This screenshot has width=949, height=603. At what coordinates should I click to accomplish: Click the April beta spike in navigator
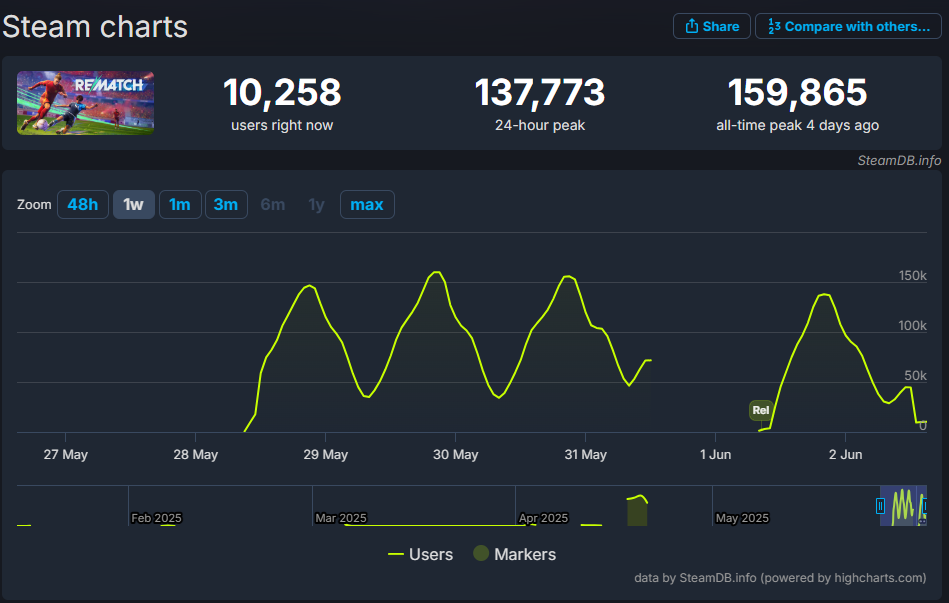click(637, 510)
